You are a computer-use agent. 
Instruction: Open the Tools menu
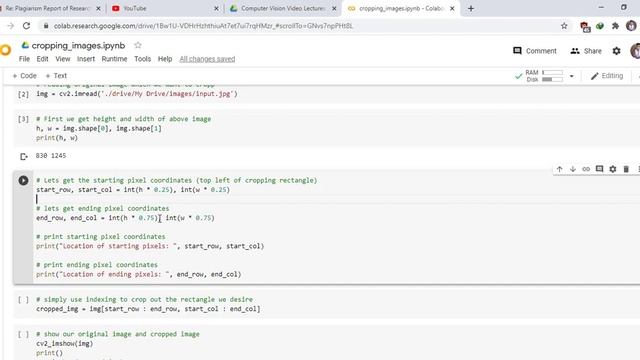pos(142,59)
